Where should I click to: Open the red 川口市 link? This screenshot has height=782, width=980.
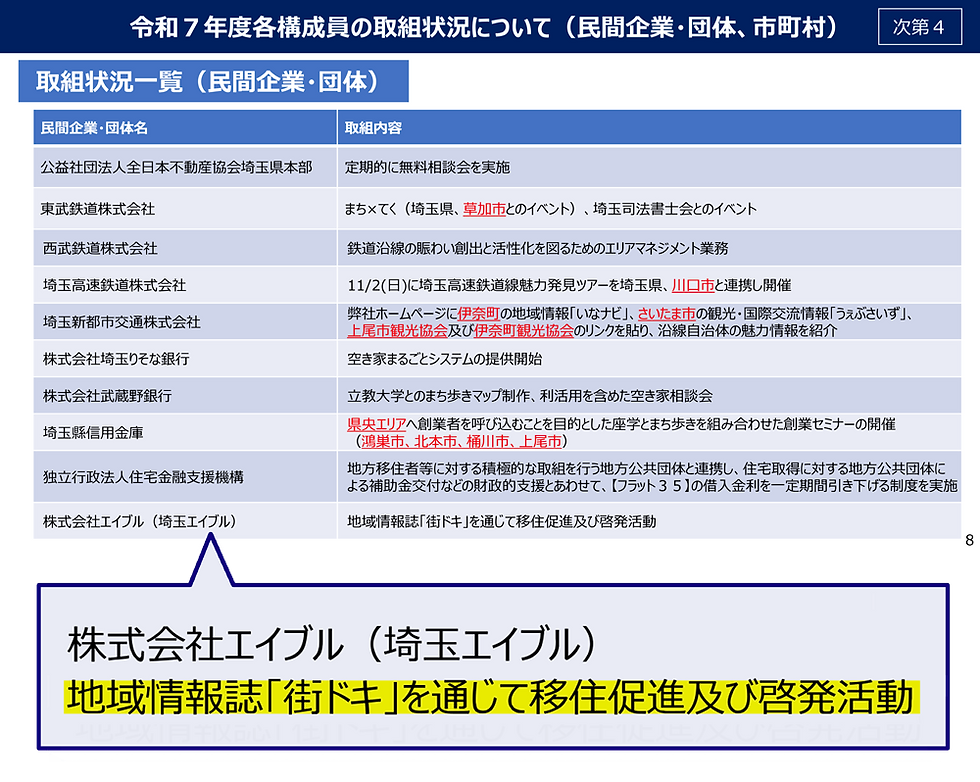[692, 286]
